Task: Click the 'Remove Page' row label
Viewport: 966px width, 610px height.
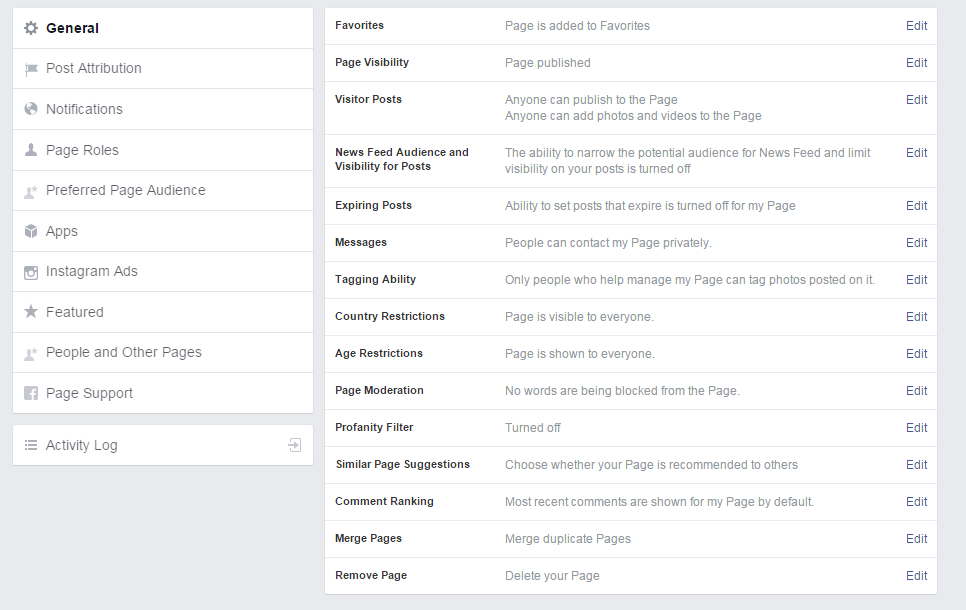Action: 371,575
